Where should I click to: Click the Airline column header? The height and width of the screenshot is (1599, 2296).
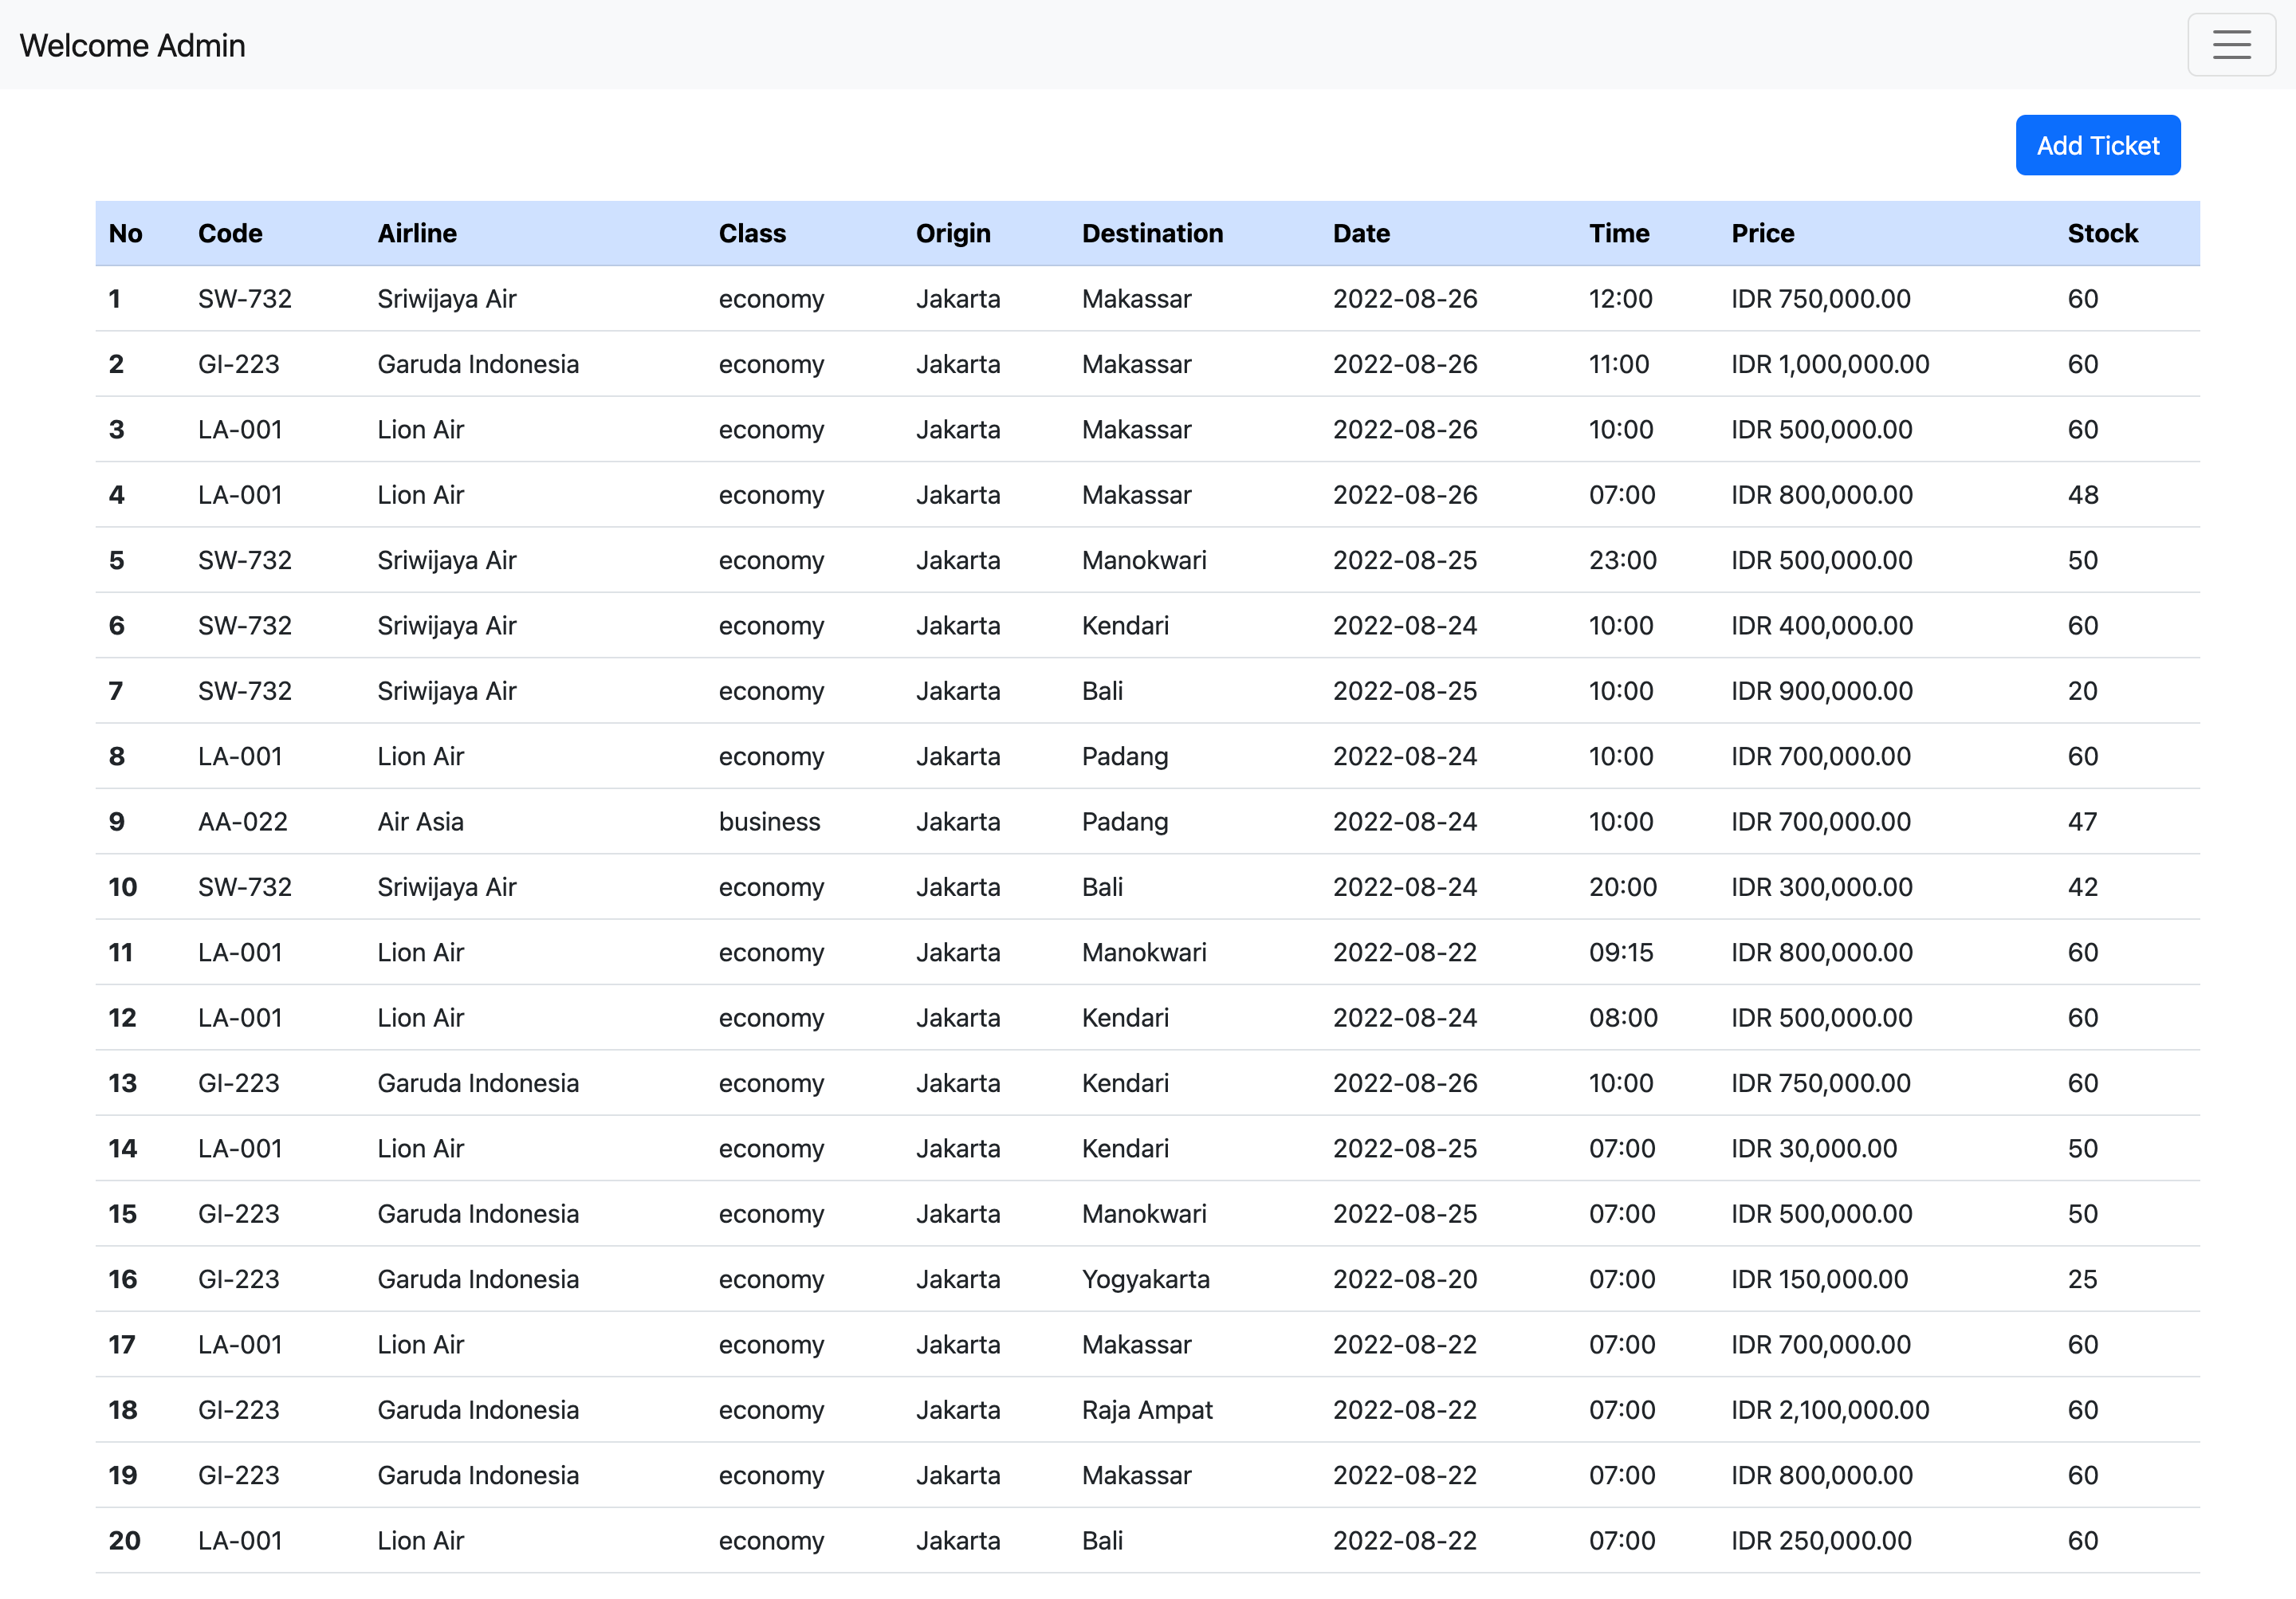[417, 233]
